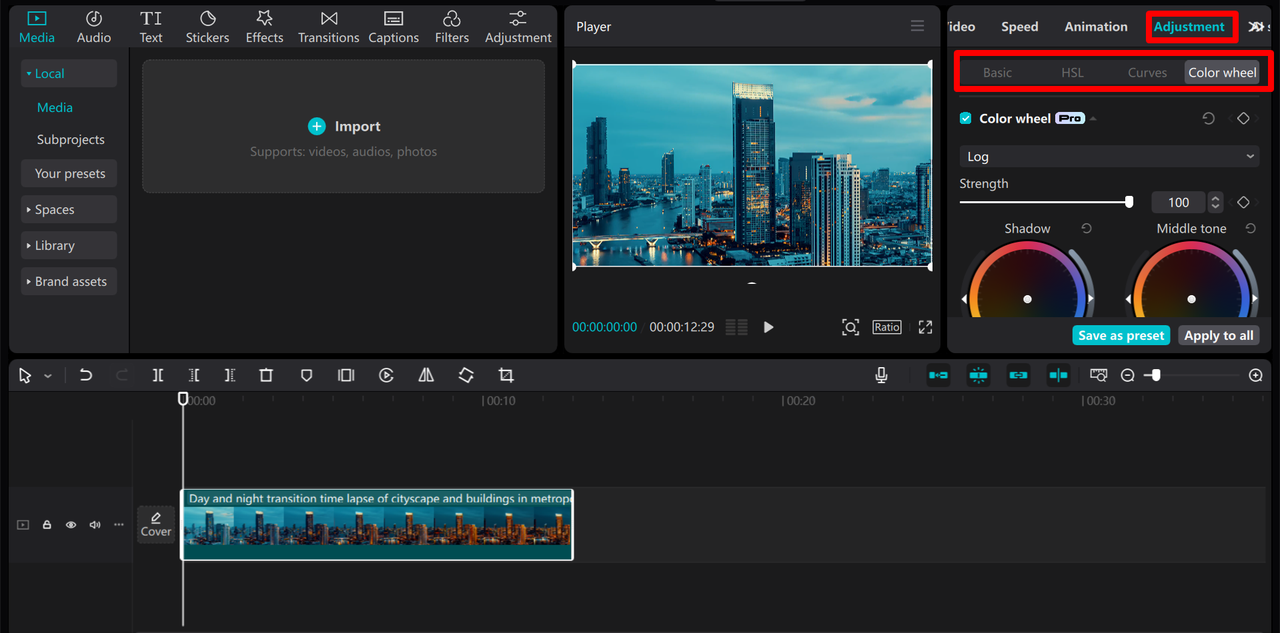Switch to the HSL sub-tab
The width and height of the screenshot is (1280, 633).
(x=1072, y=72)
